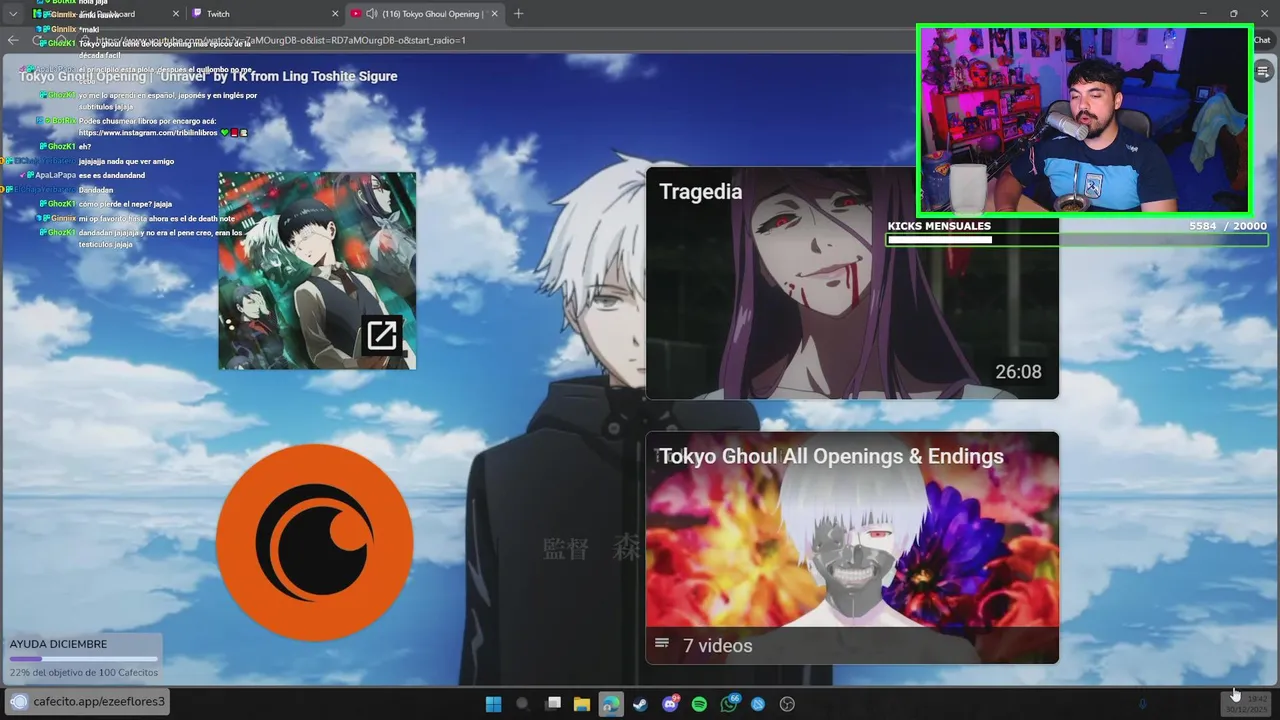The height and width of the screenshot is (720, 1280).
Task: Open the Windows Start menu
Action: coord(493,704)
